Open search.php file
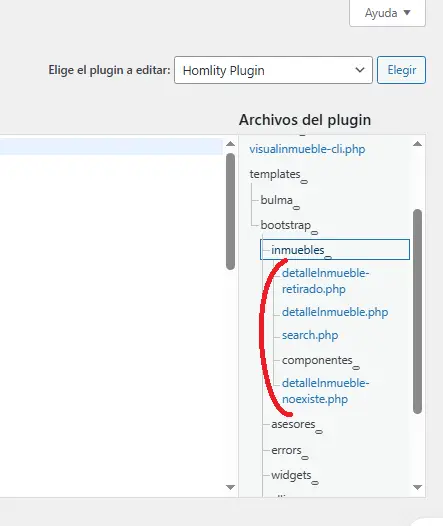The height and width of the screenshot is (526, 443). [x=310, y=335]
